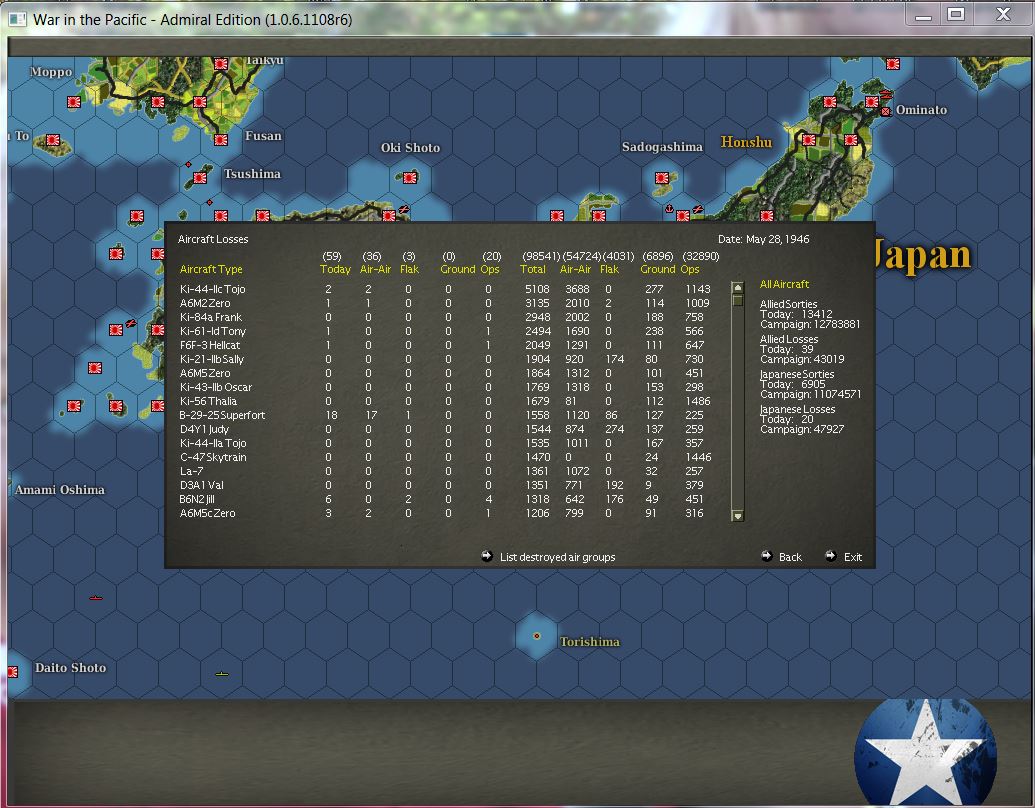Image resolution: width=1035 pixels, height=808 pixels.
Task: Click the Amami Oshima map label
Action: click(x=59, y=490)
